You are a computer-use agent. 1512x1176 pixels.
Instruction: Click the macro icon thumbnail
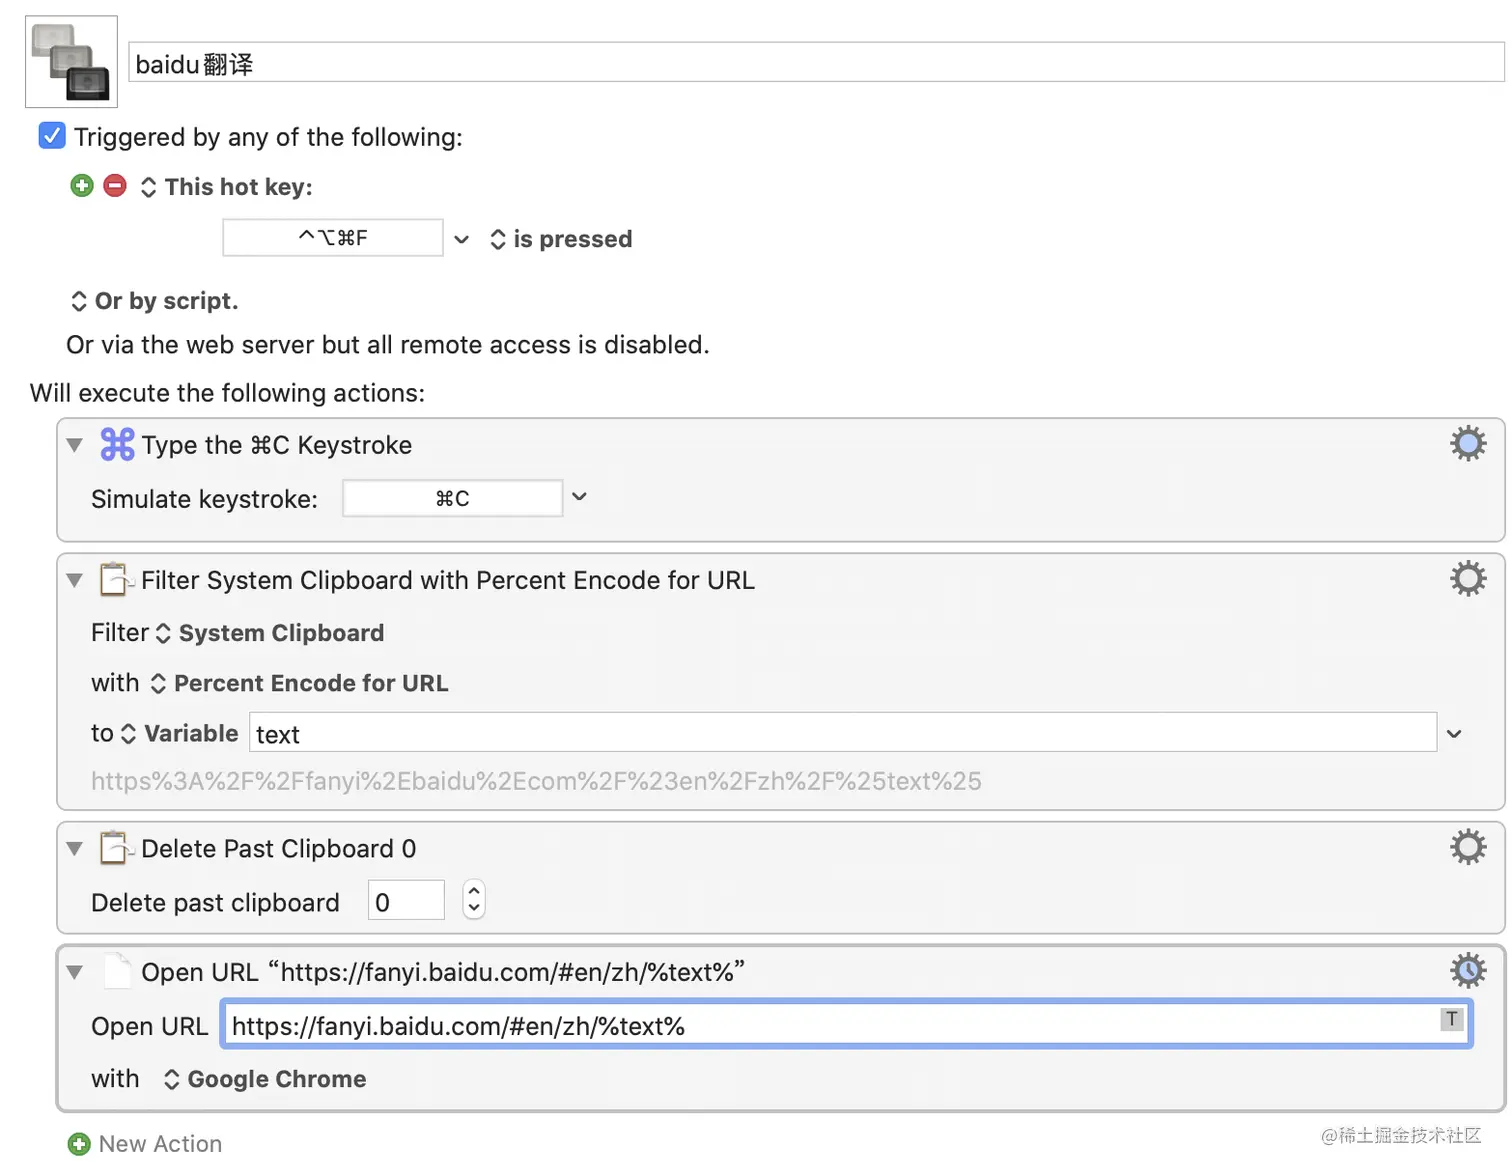tap(71, 62)
